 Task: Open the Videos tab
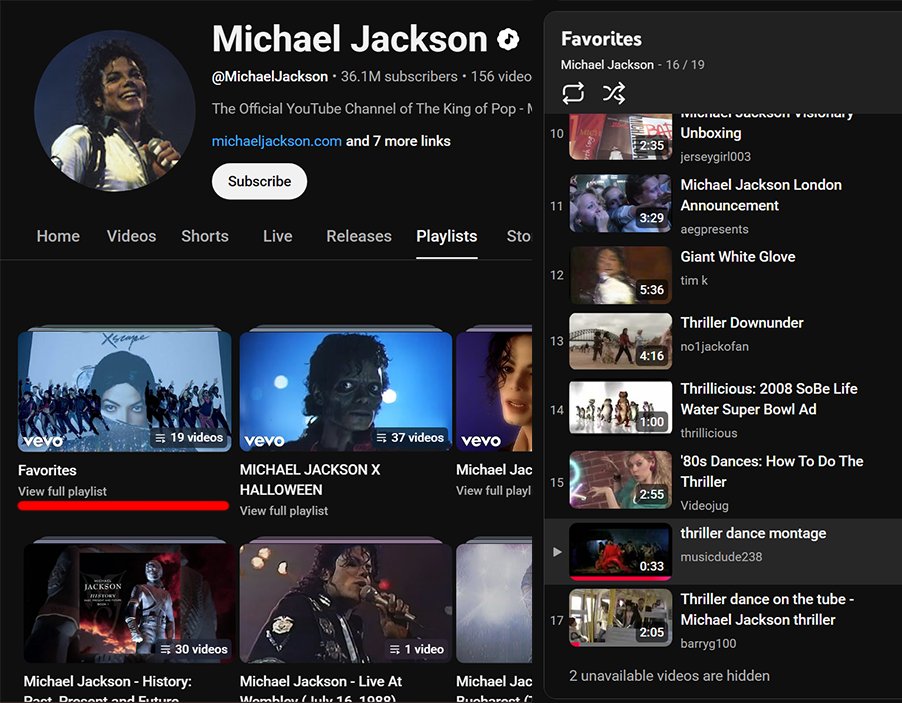tap(131, 236)
